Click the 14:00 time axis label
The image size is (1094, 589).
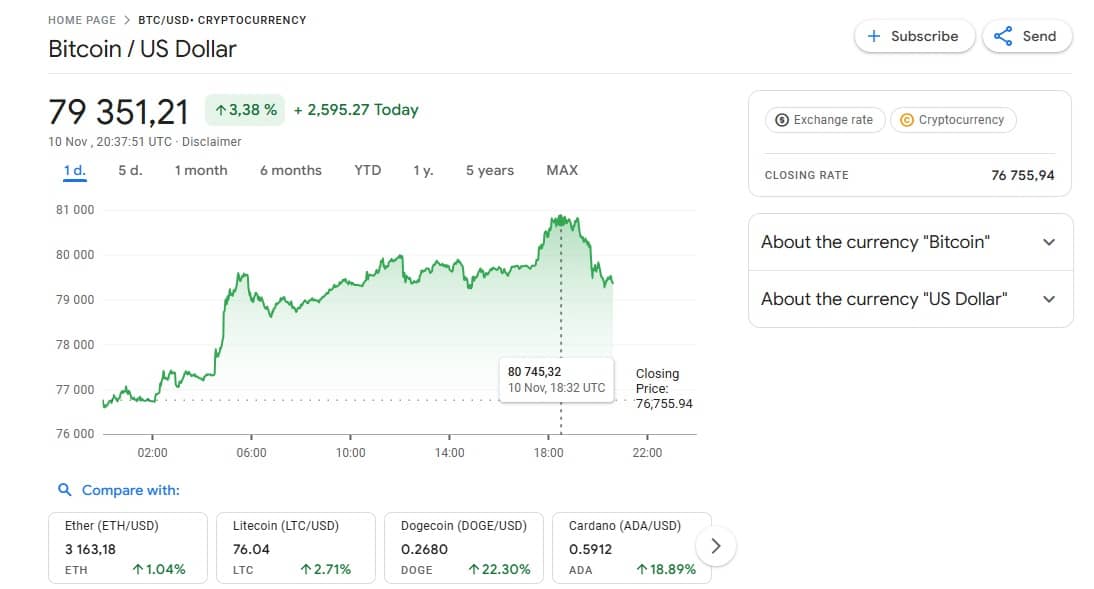[449, 453]
